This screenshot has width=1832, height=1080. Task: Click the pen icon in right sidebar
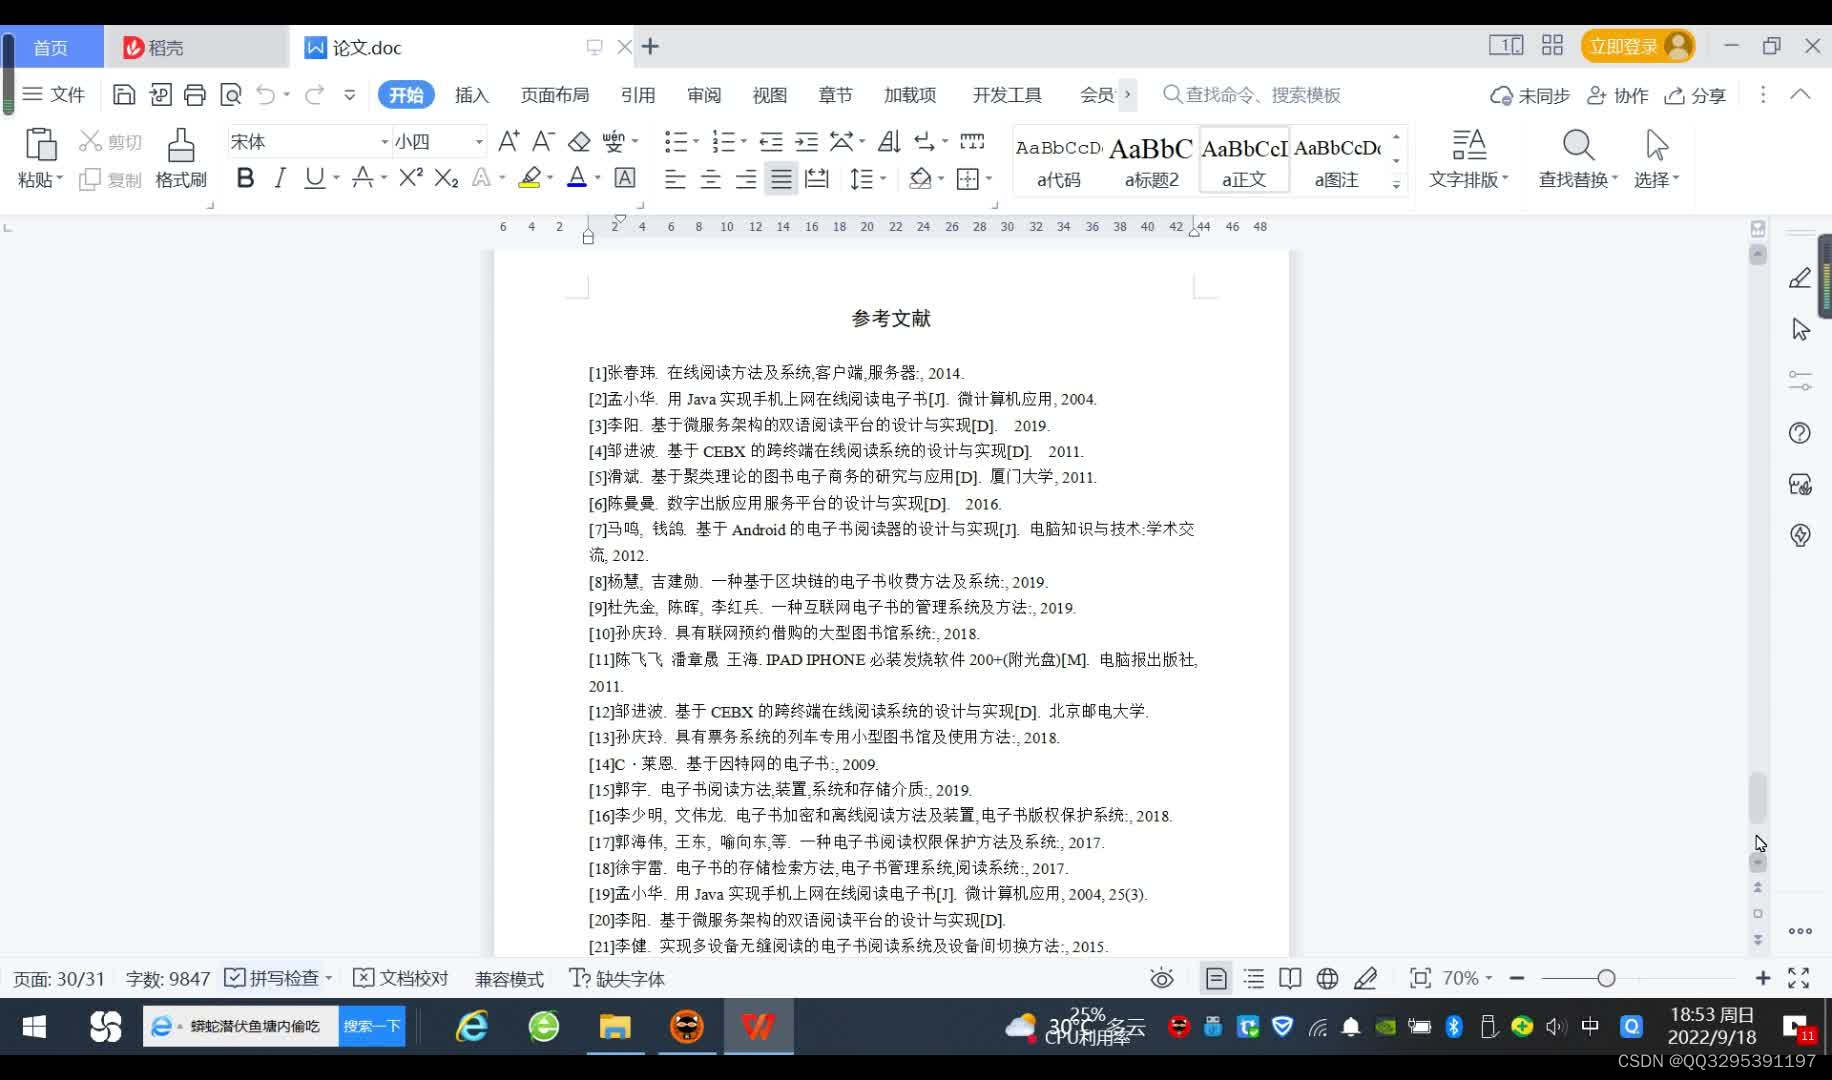[x=1800, y=278]
